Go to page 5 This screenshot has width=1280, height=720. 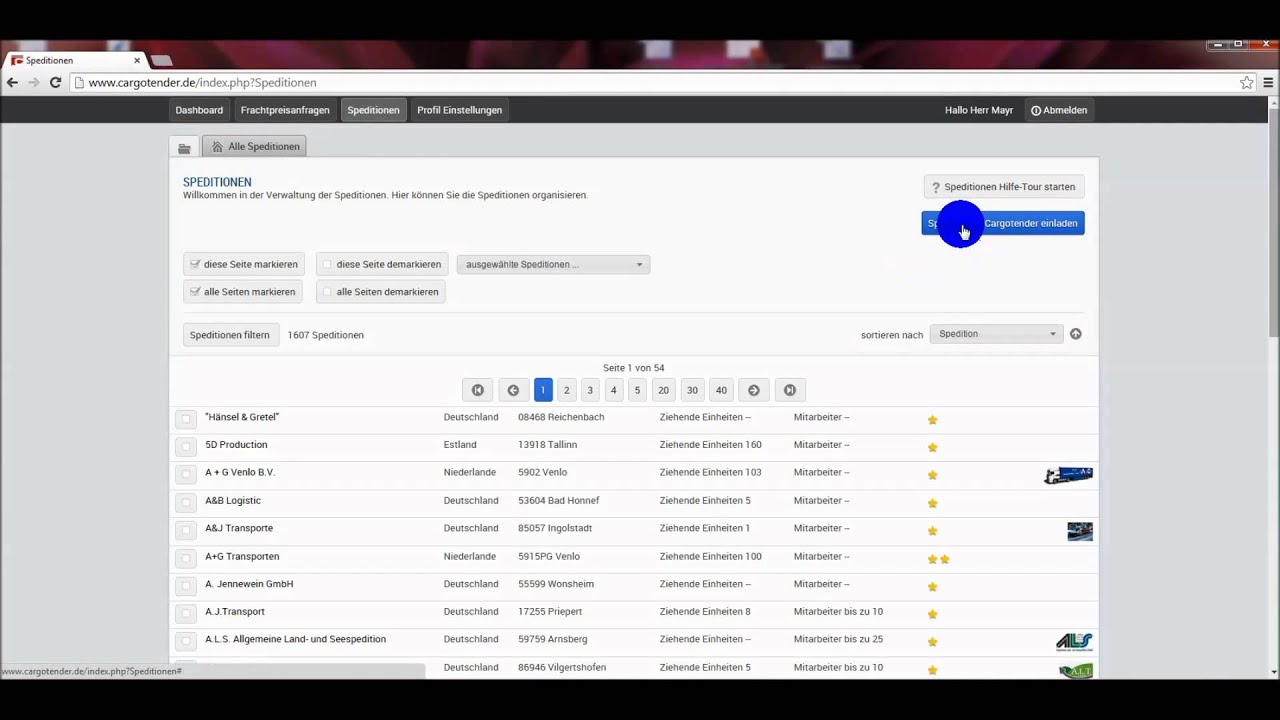[x=637, y=390]
